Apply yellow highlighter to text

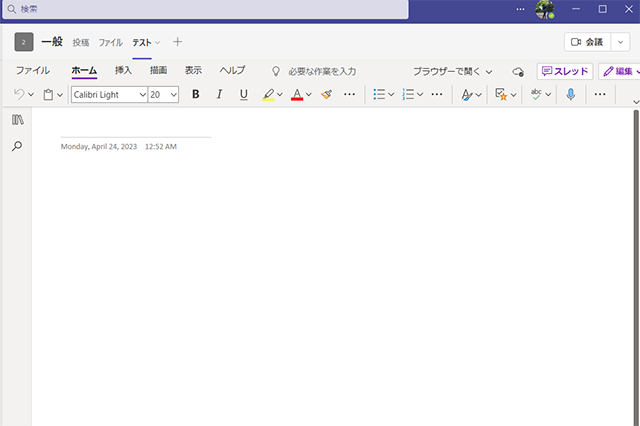pyautogui.click(x=267, y=95)
